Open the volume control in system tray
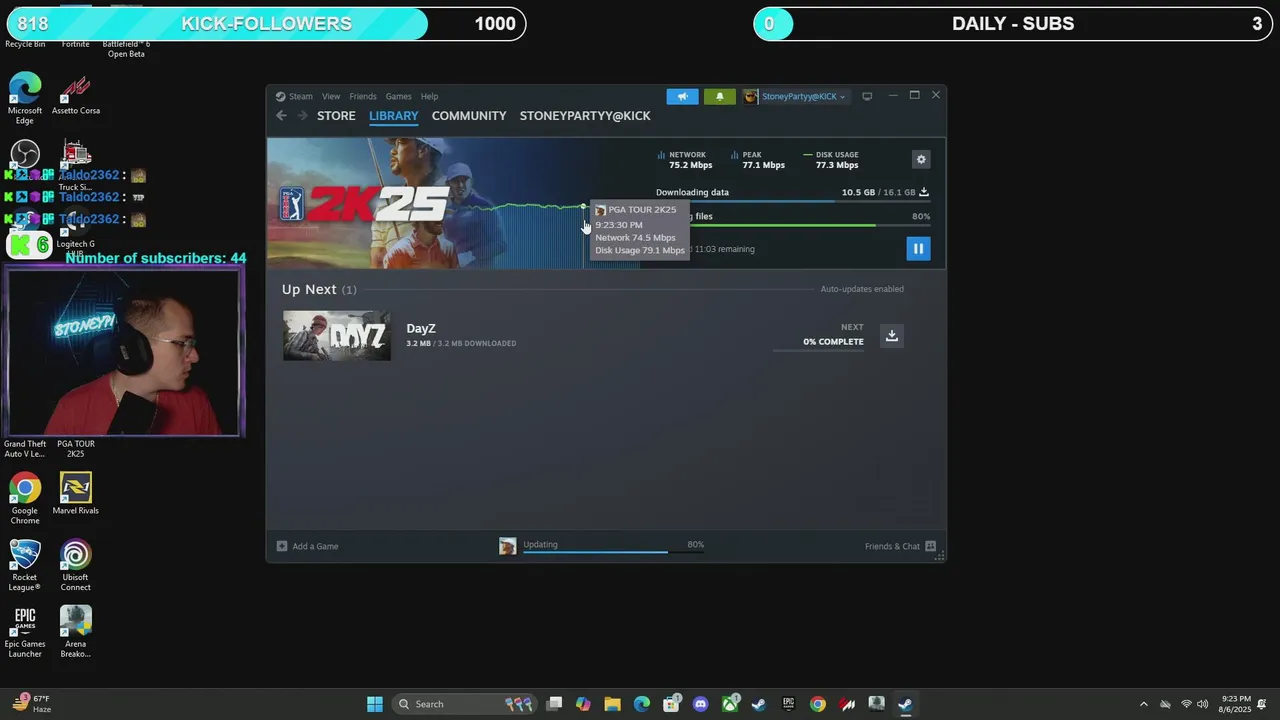 pos(1202,704)
